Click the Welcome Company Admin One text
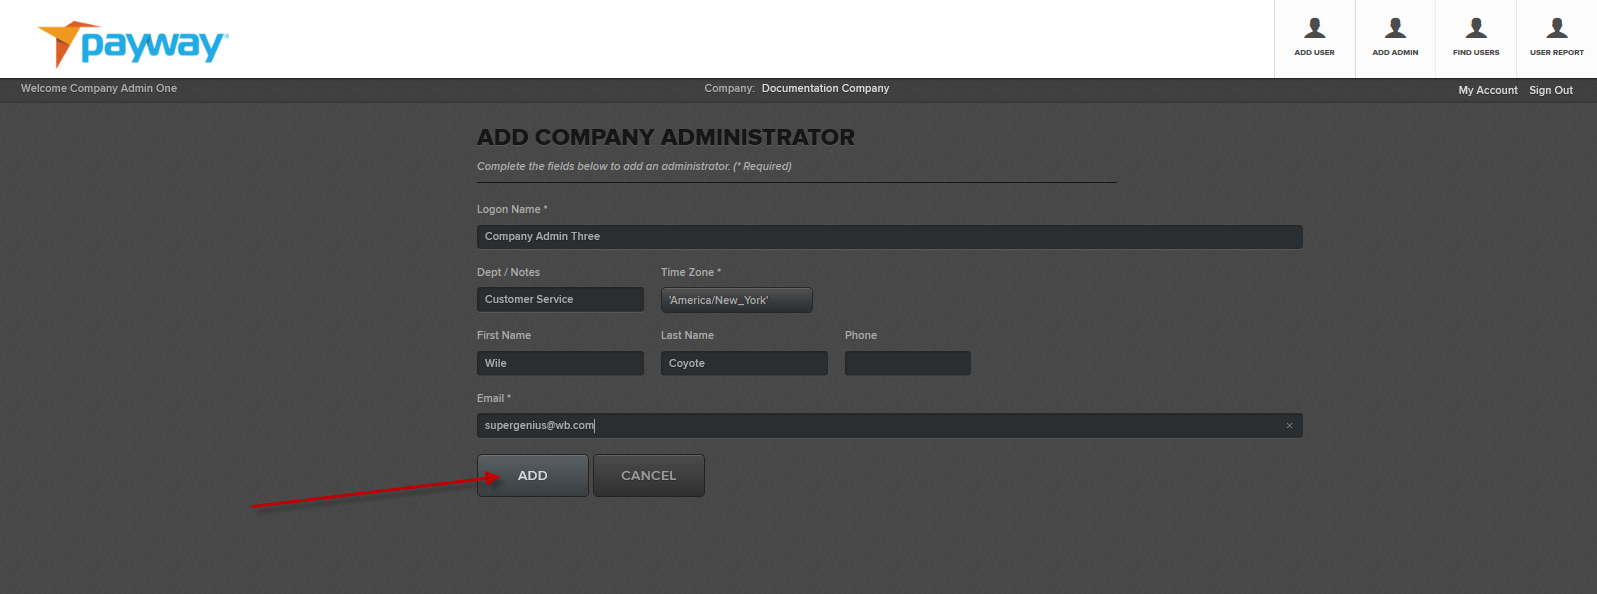 point(99,89)
